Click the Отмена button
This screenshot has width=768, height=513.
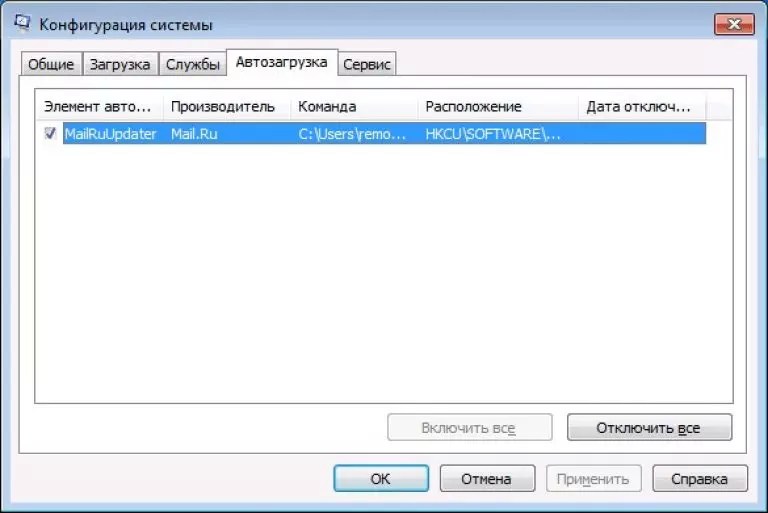486,479
